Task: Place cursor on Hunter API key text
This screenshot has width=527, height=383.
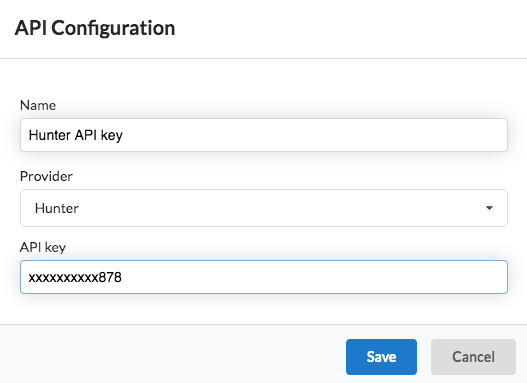Action: pos(76,135)
